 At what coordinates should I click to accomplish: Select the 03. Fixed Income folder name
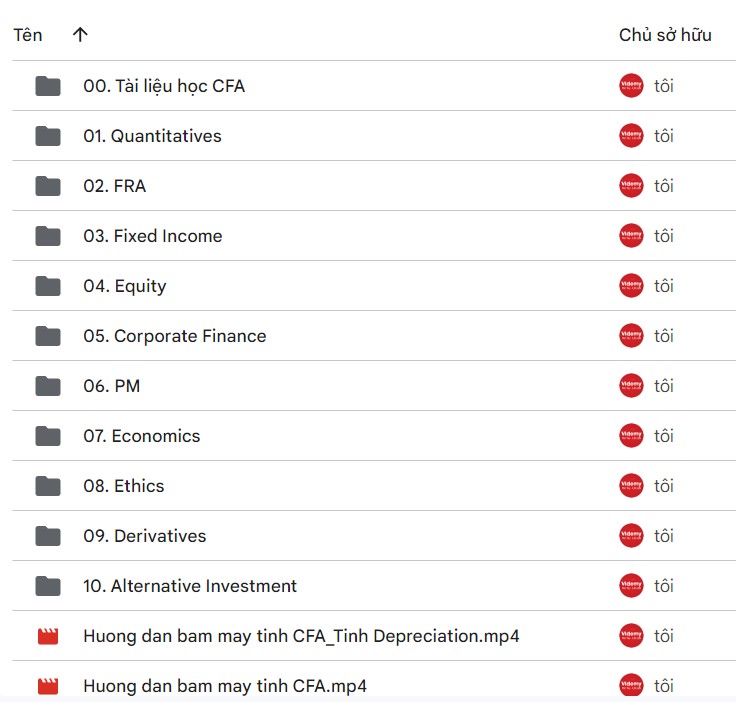point(153,236)
